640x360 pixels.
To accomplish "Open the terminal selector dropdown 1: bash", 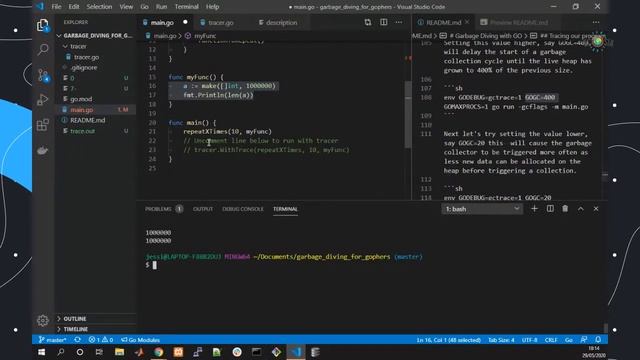I will pyautogui.click(x=482, y=209).
